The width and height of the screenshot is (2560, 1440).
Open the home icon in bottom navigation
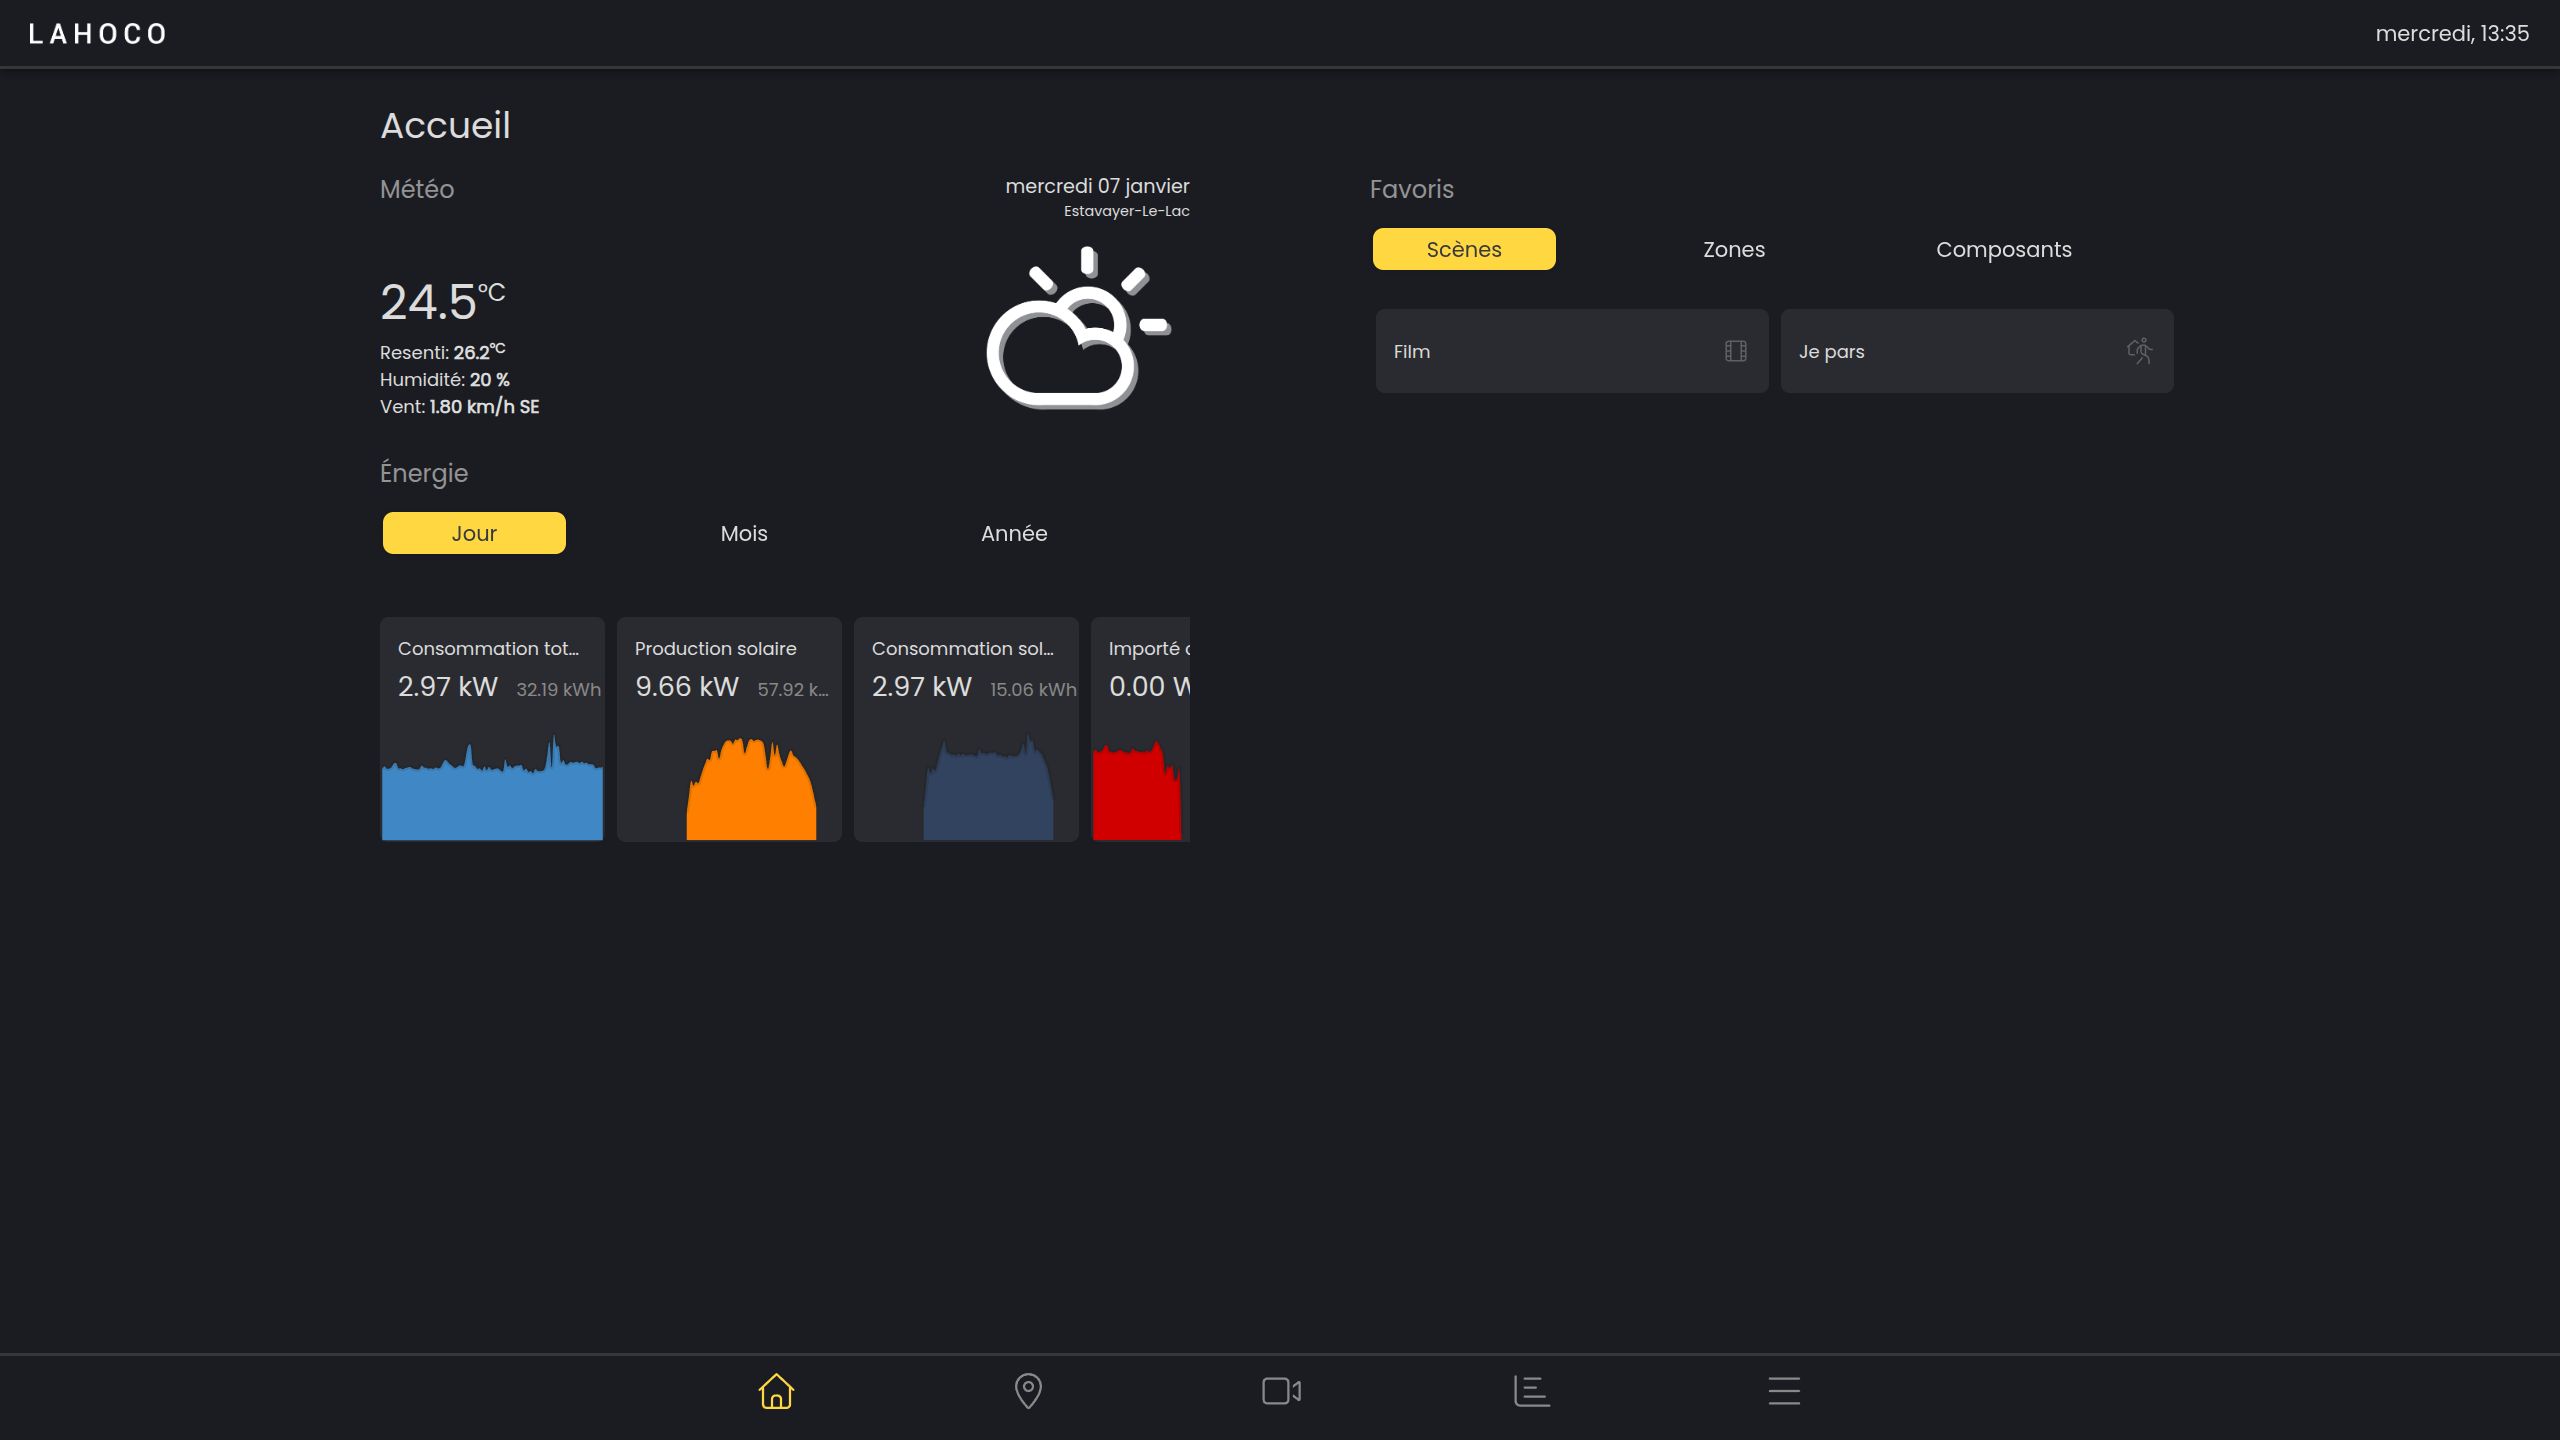point(776,1391)
